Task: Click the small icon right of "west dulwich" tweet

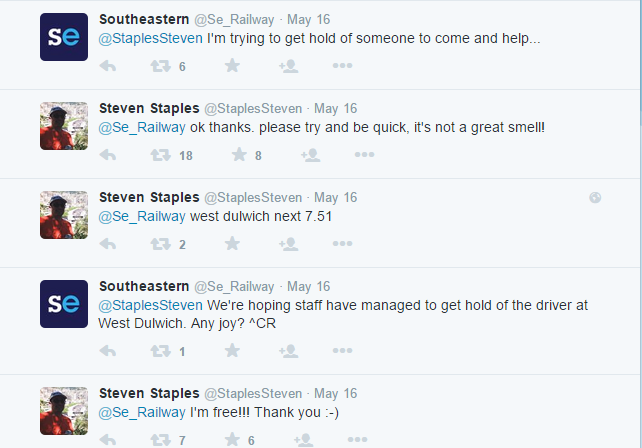Action: tap(595, 198)
